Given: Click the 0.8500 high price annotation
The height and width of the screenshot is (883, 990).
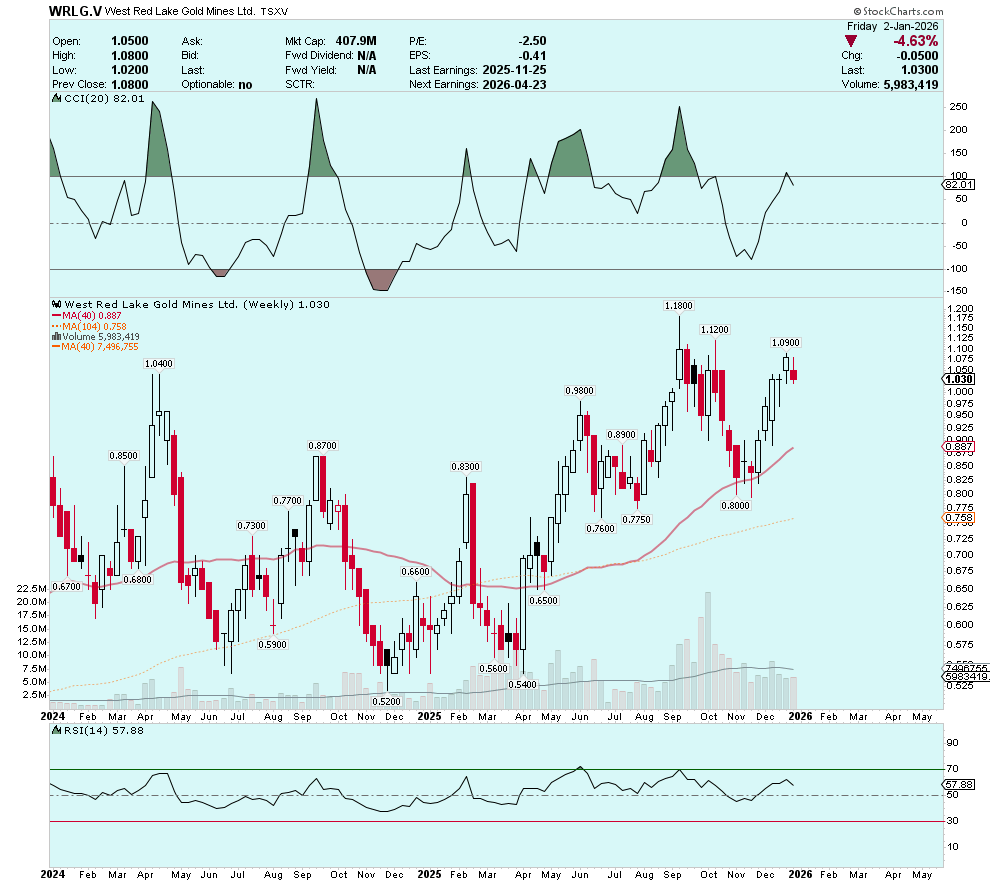Looking at the screenshot, I should pos(123,456).
